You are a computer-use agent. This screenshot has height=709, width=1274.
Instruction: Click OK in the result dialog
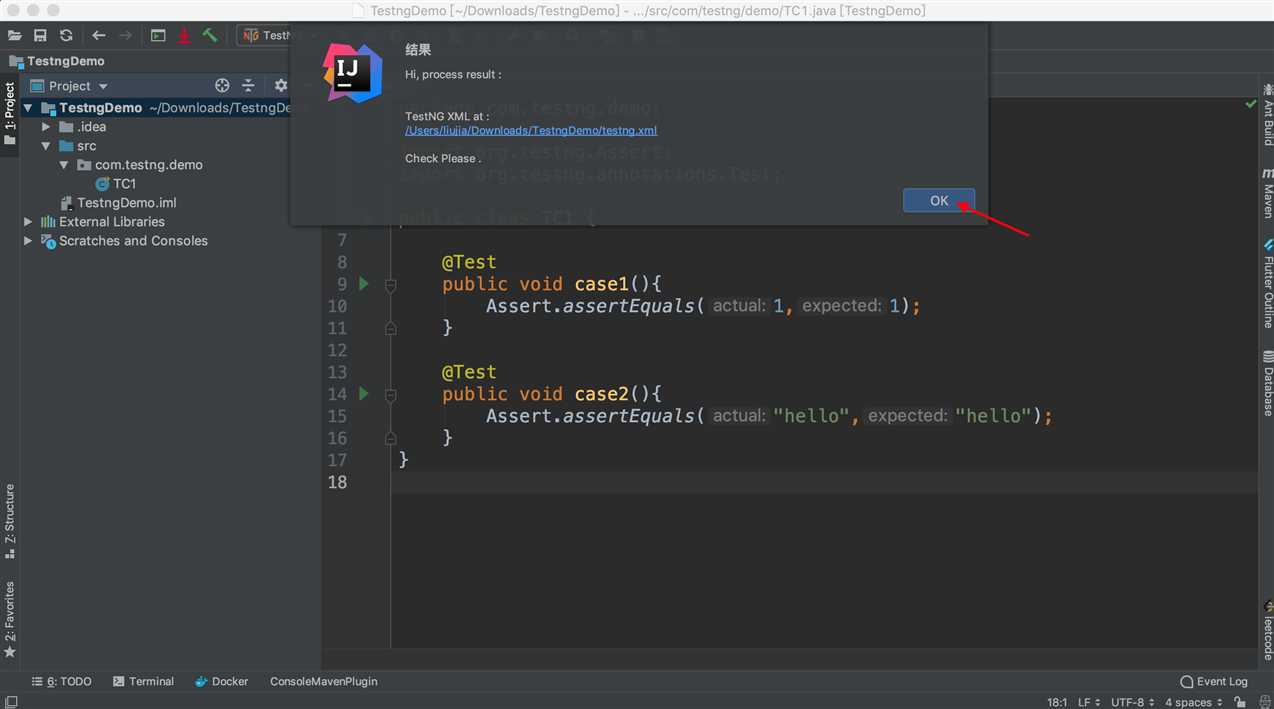tap(939, 200)
